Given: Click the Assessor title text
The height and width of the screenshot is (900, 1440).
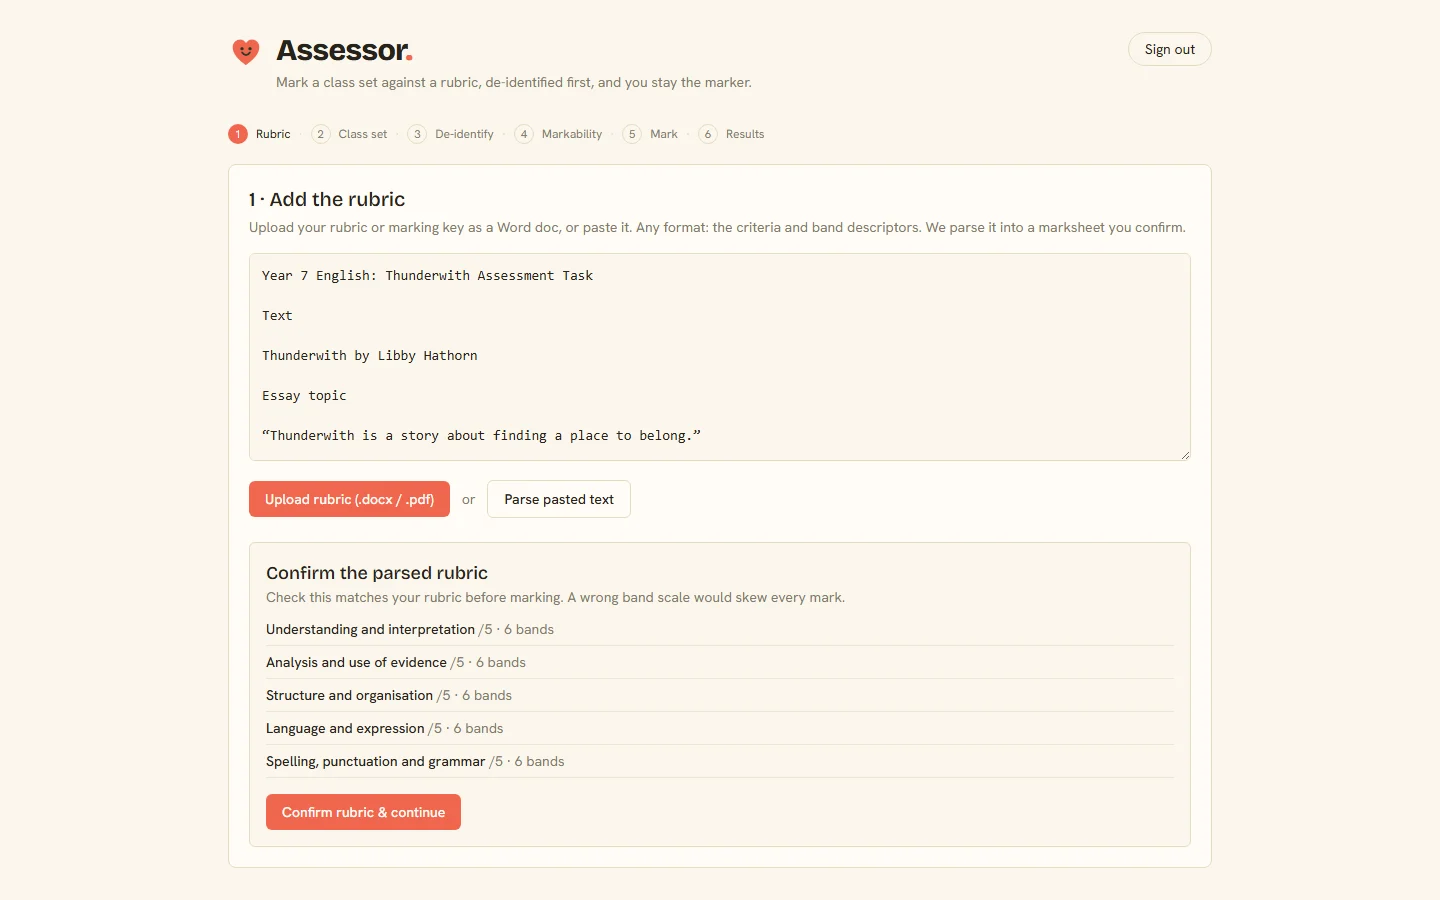Looking at the screenshot, I should (x=344, y=50).
